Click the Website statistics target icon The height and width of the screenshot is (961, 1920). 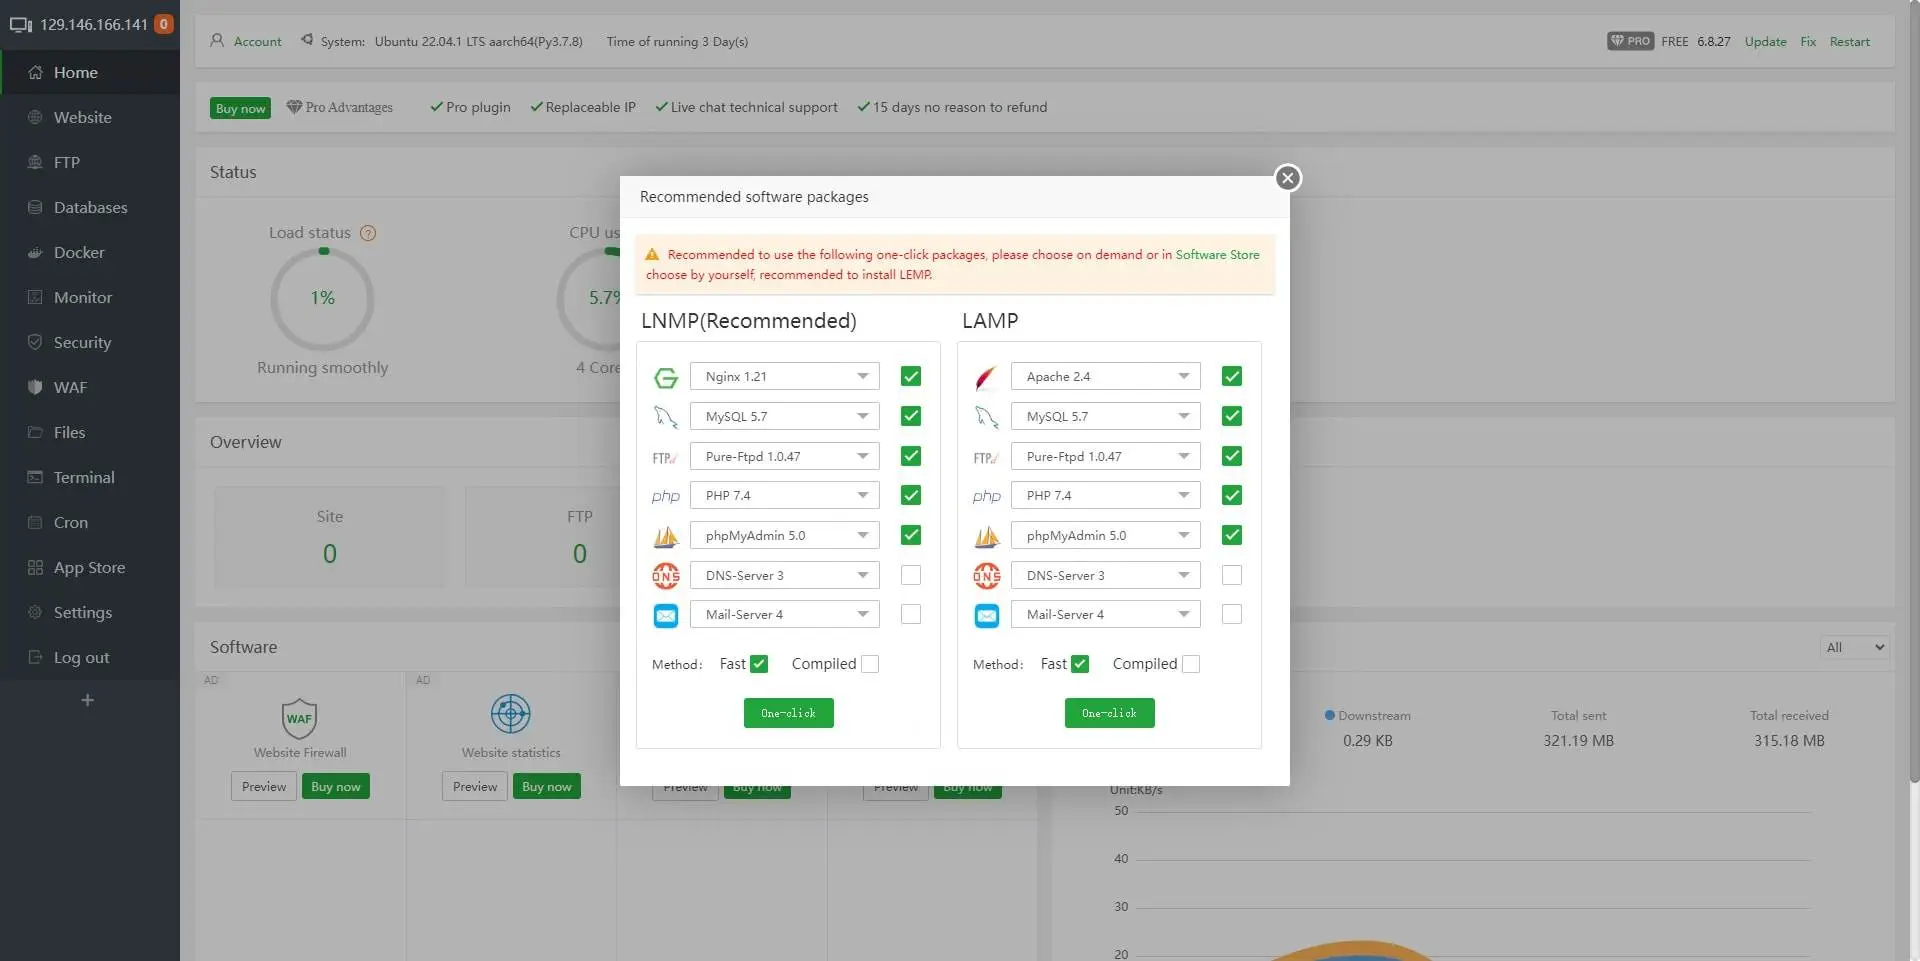(511, 714)
